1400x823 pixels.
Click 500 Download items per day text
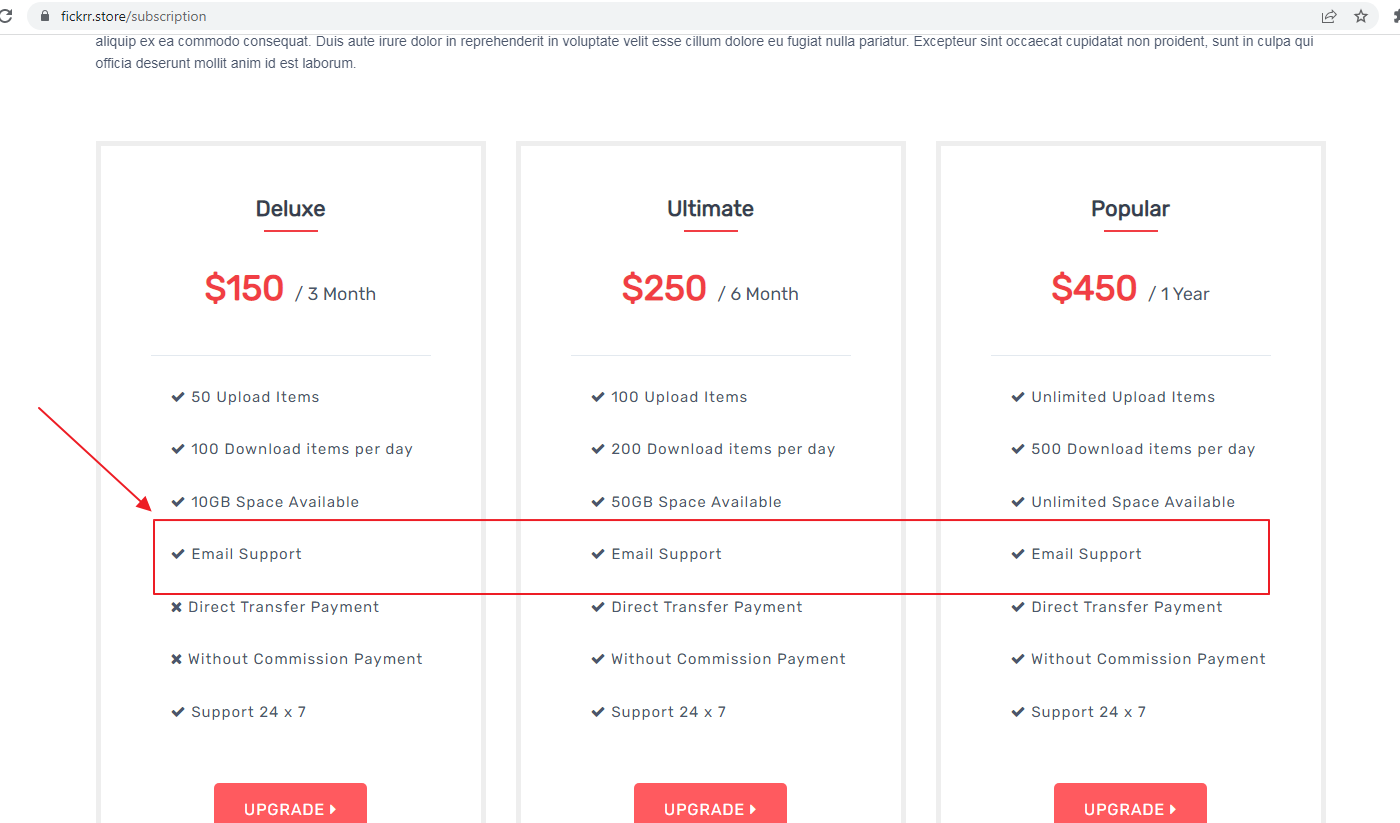pyautogui.click(x=1143, y=449)
